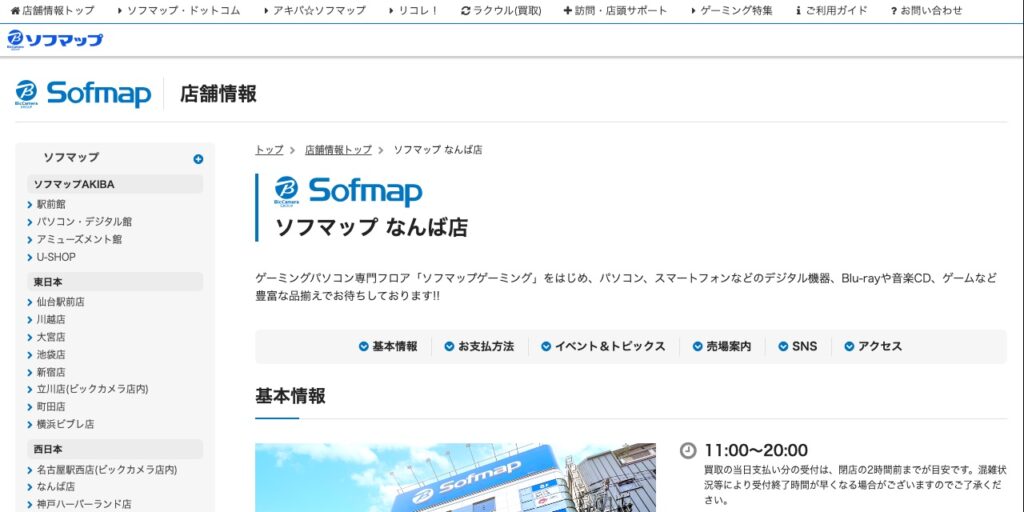Viewport: 1024px width, 512px height.
Task: Open アミューズメント館 in sidebar
Action: tap(79, 240)
